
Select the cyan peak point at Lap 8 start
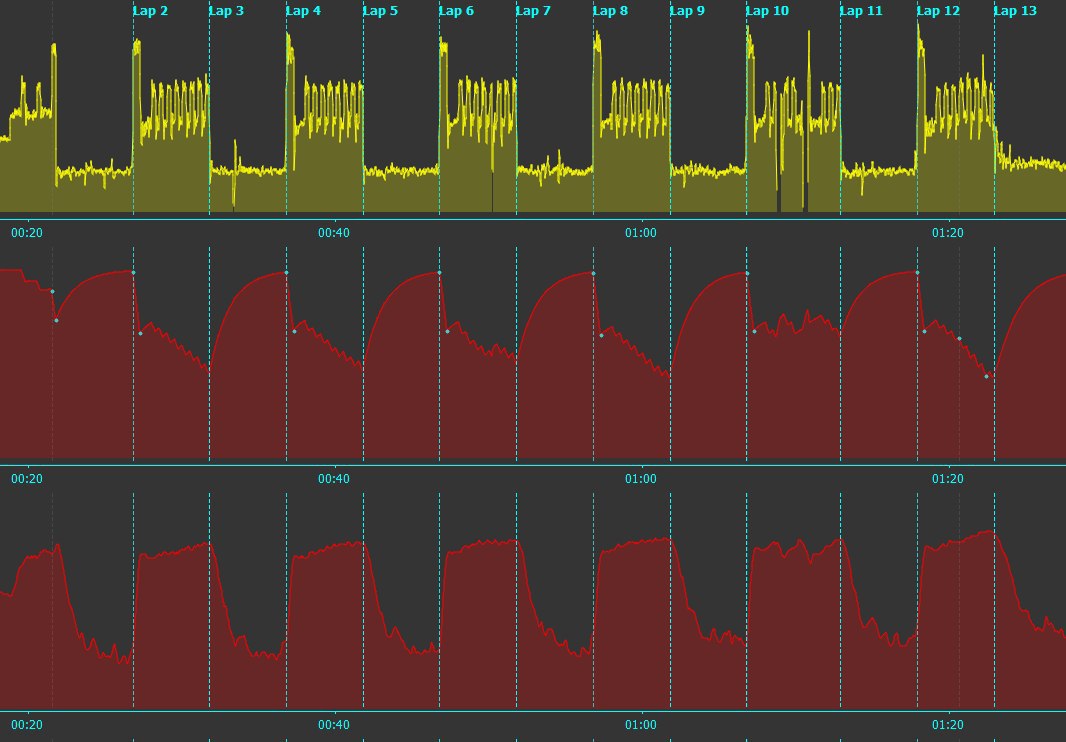pyautogui.click(x=594, y=273)
